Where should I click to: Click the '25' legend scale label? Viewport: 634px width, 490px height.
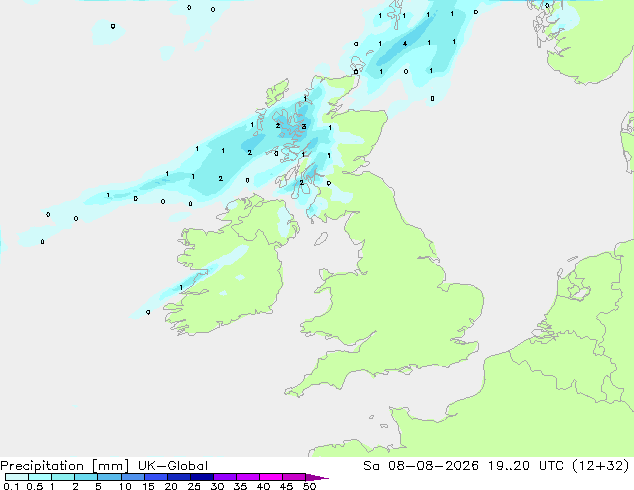tap(194, 486)
